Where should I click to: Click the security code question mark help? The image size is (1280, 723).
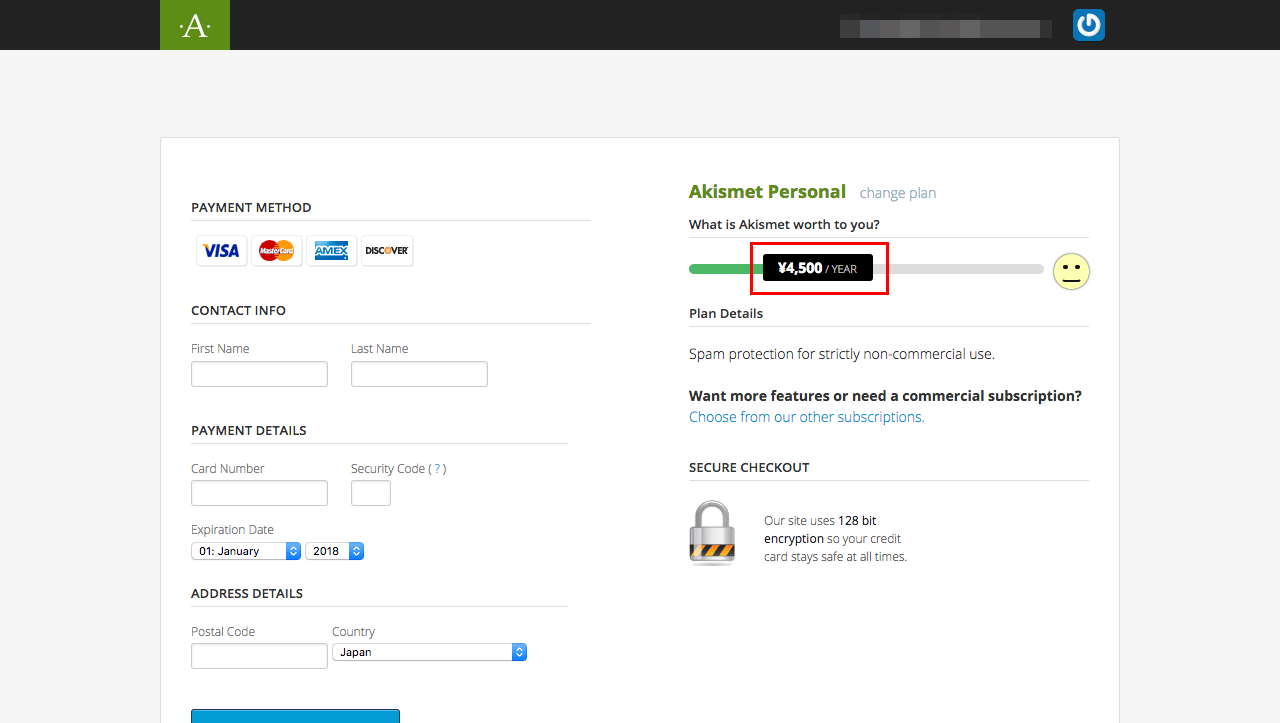pos(437,468)
